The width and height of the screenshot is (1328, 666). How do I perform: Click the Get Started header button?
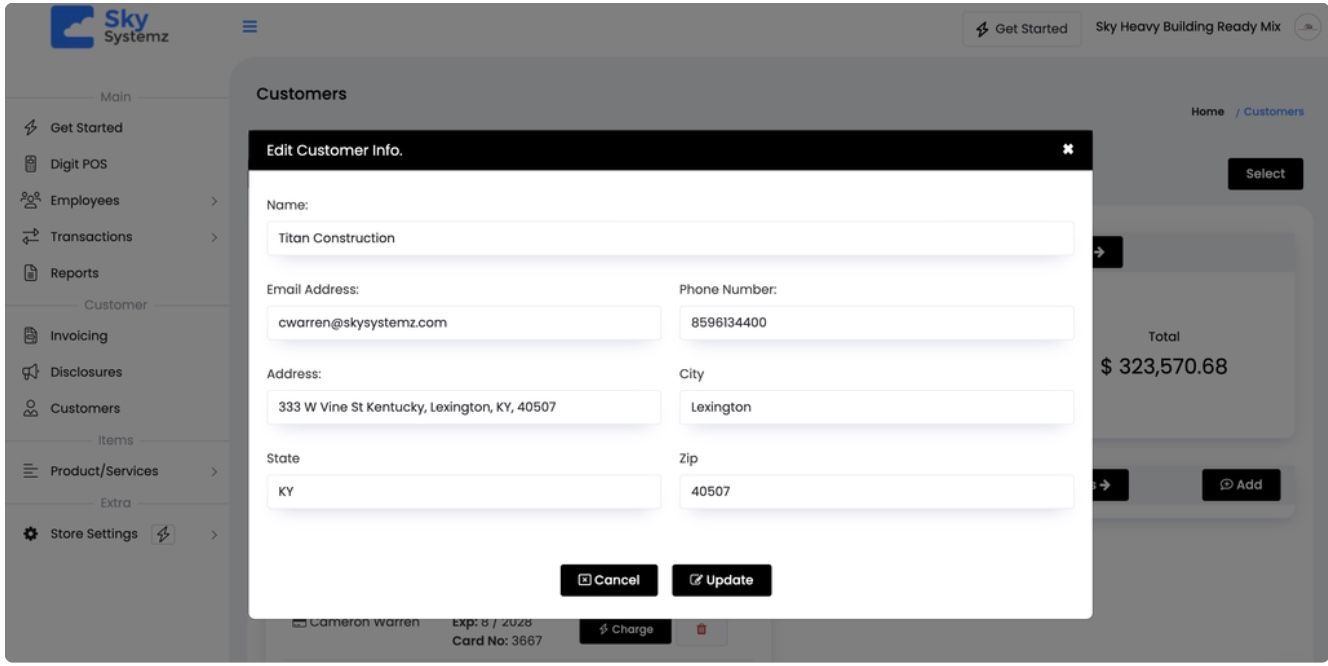[1021, 28]
